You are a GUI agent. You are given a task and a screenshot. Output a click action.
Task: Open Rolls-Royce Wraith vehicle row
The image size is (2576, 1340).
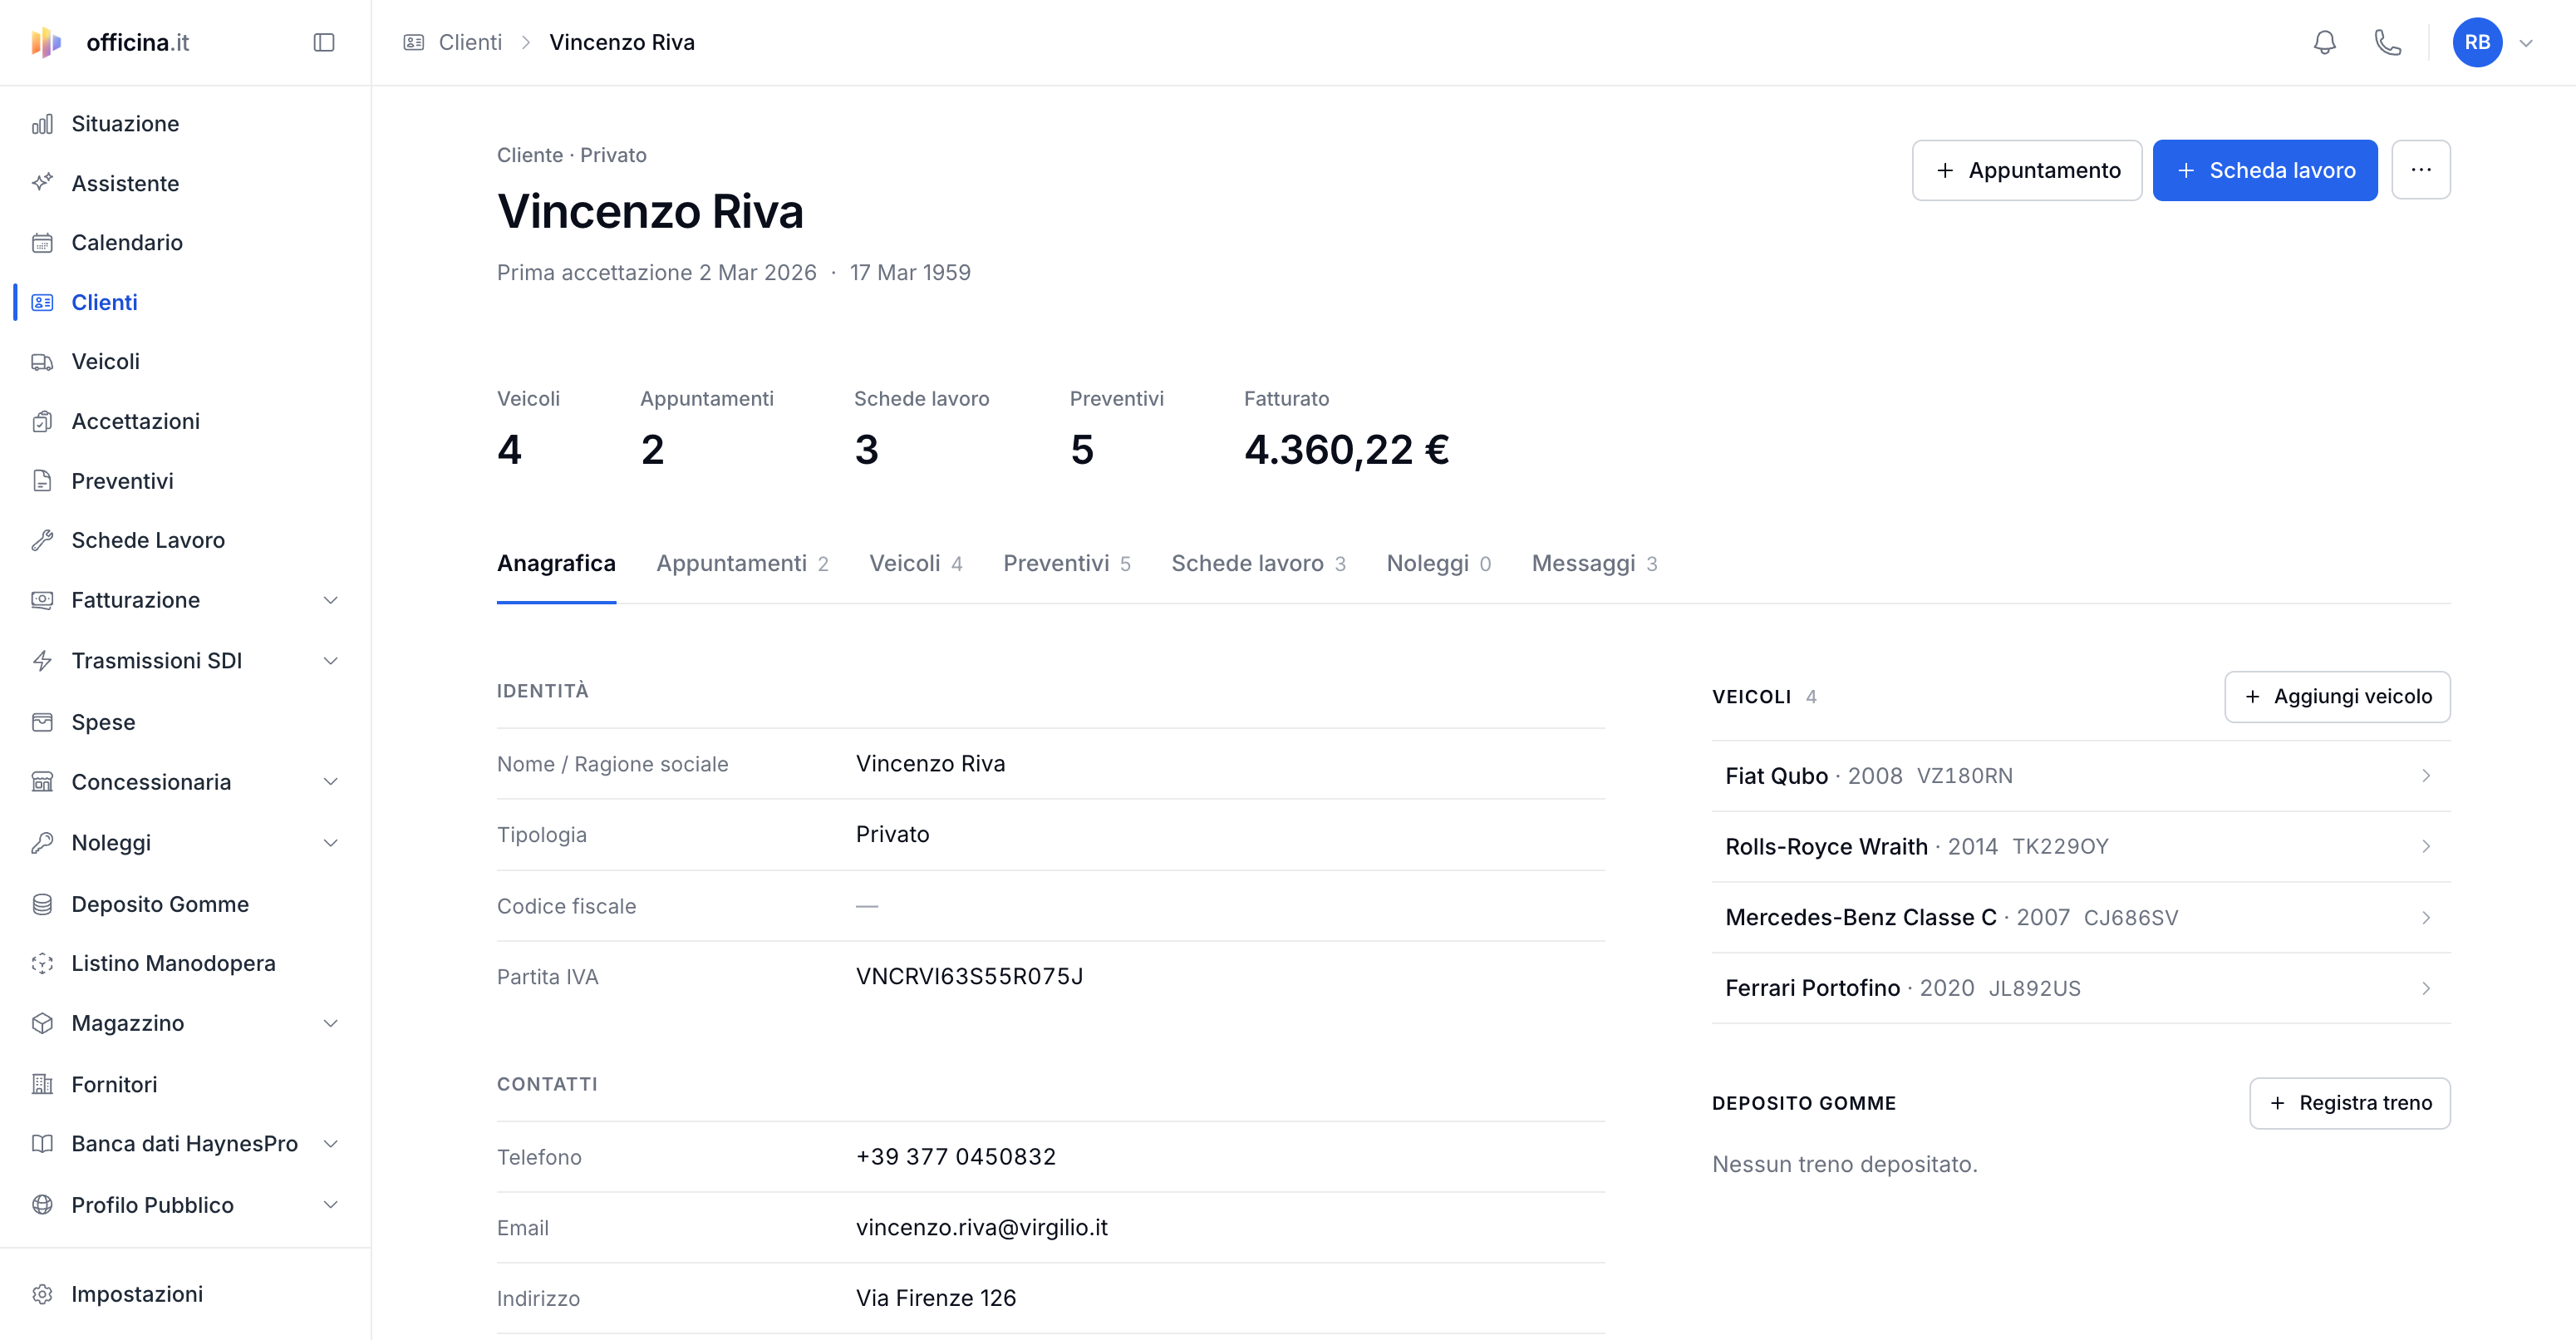tap(2081, 847)
